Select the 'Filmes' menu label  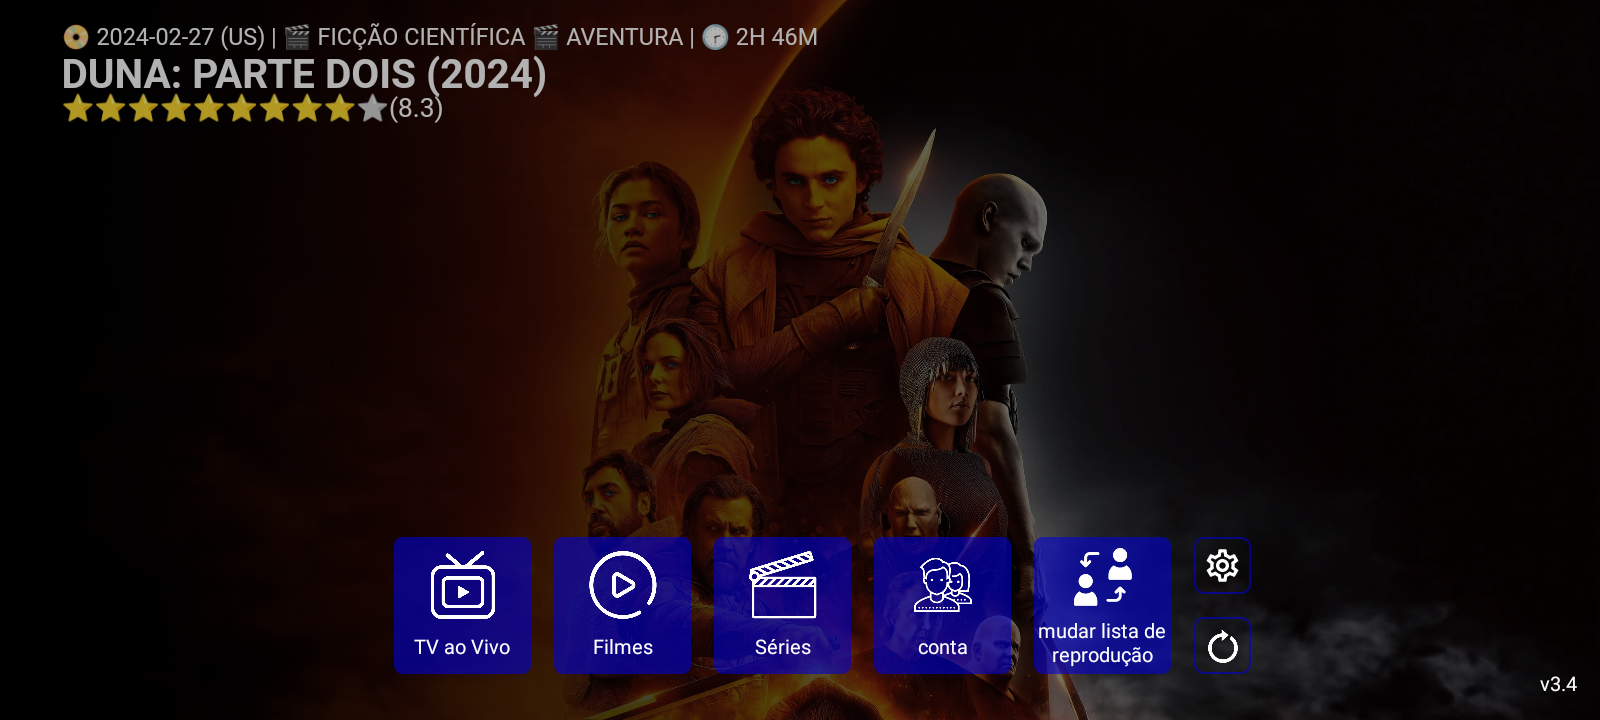tap(622, 647)
